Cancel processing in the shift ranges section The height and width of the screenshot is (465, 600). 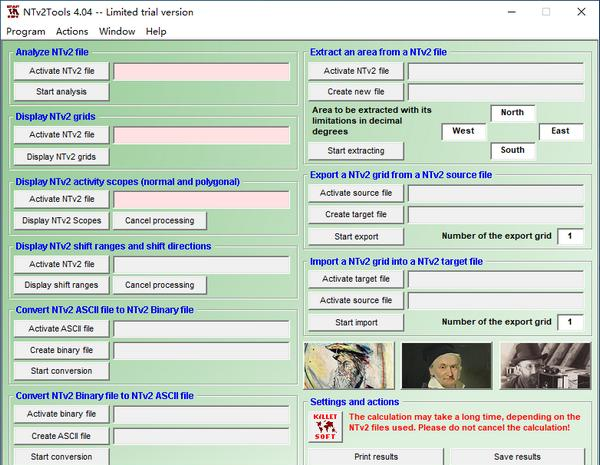pos(160,285)
